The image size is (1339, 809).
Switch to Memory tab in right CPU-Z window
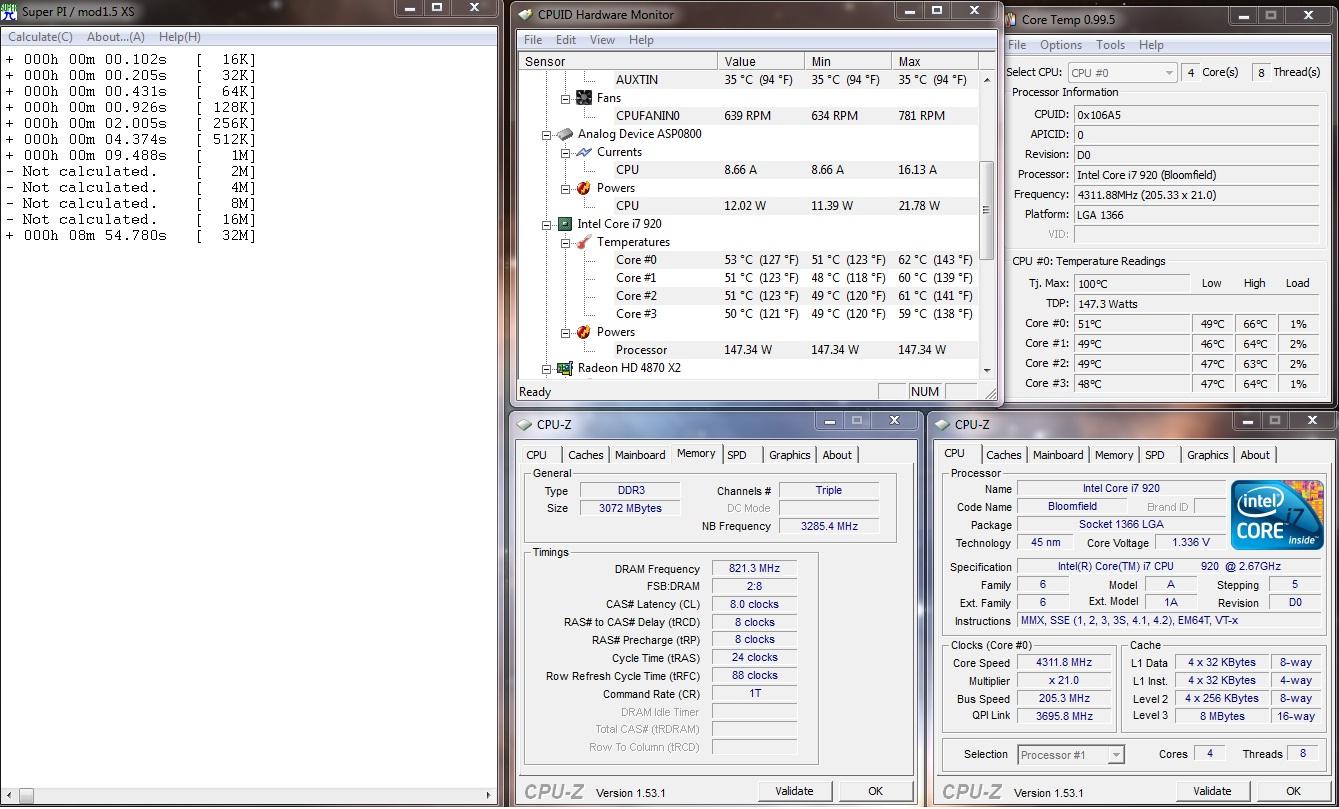click(x=1113, y=455)
